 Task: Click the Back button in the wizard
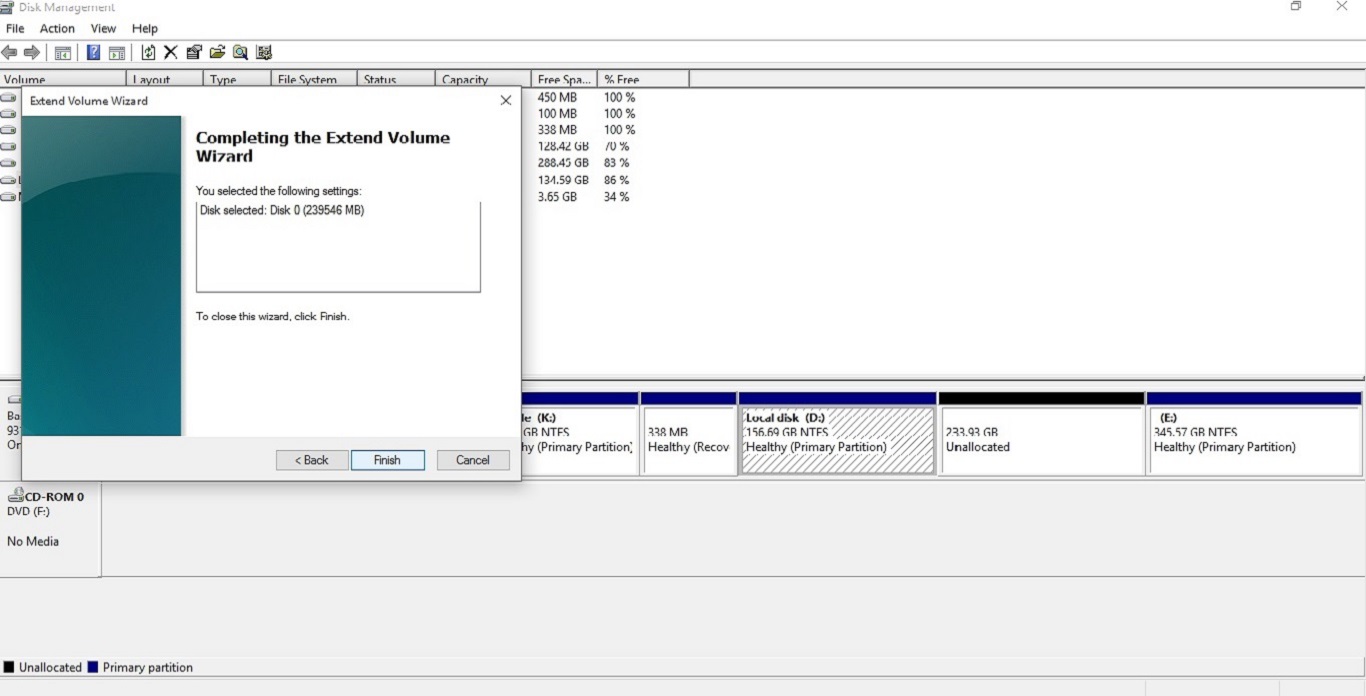(312, 460)
